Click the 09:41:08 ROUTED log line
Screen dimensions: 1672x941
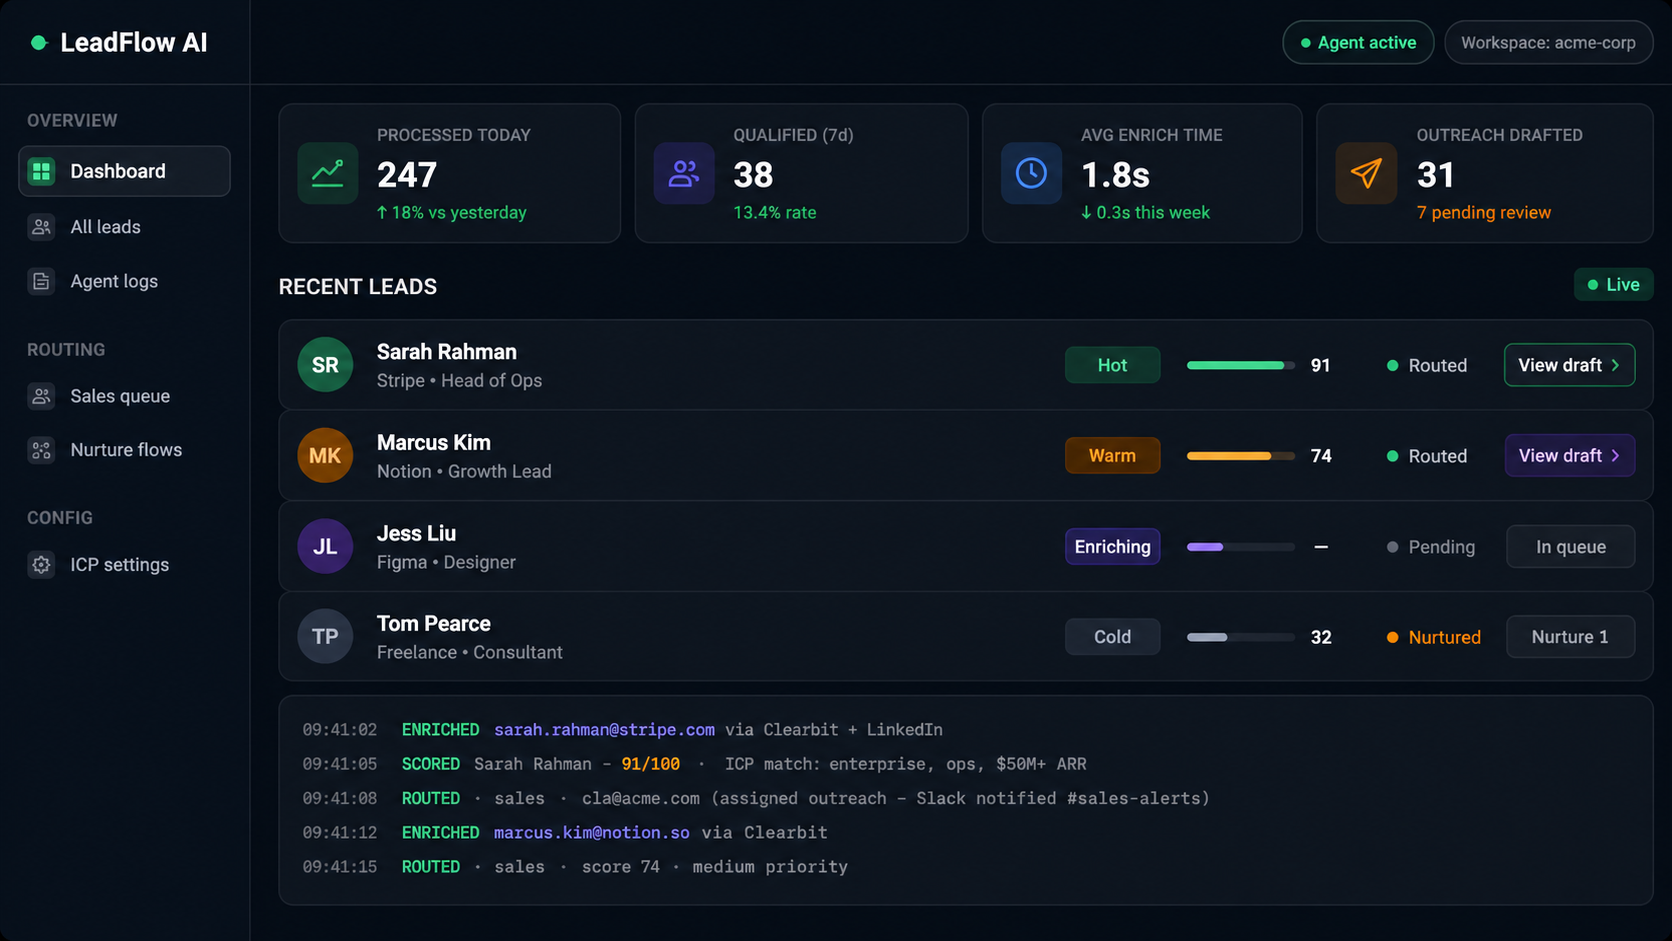tap(756, 799)
